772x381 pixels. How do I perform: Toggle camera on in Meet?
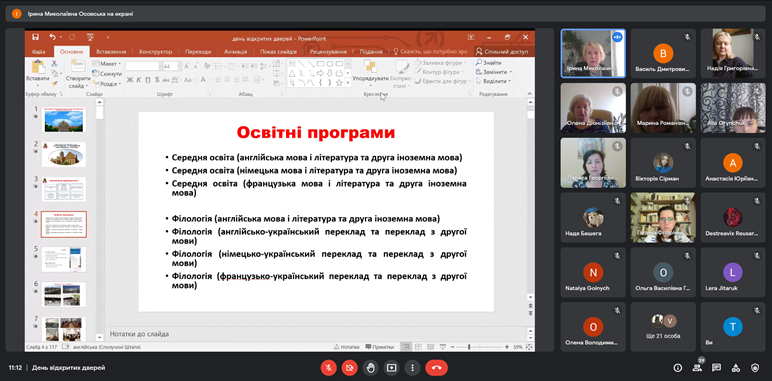pos(350,367)
